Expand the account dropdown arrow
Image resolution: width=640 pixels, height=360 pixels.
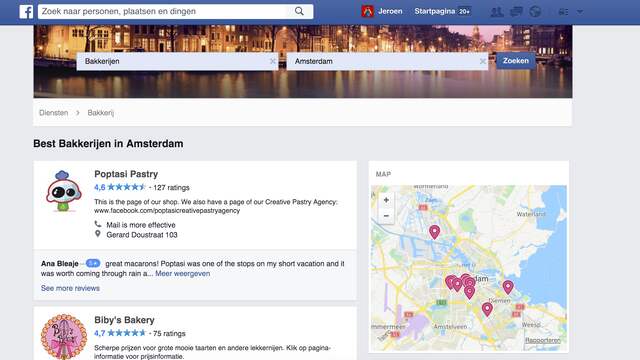[580, 12]
